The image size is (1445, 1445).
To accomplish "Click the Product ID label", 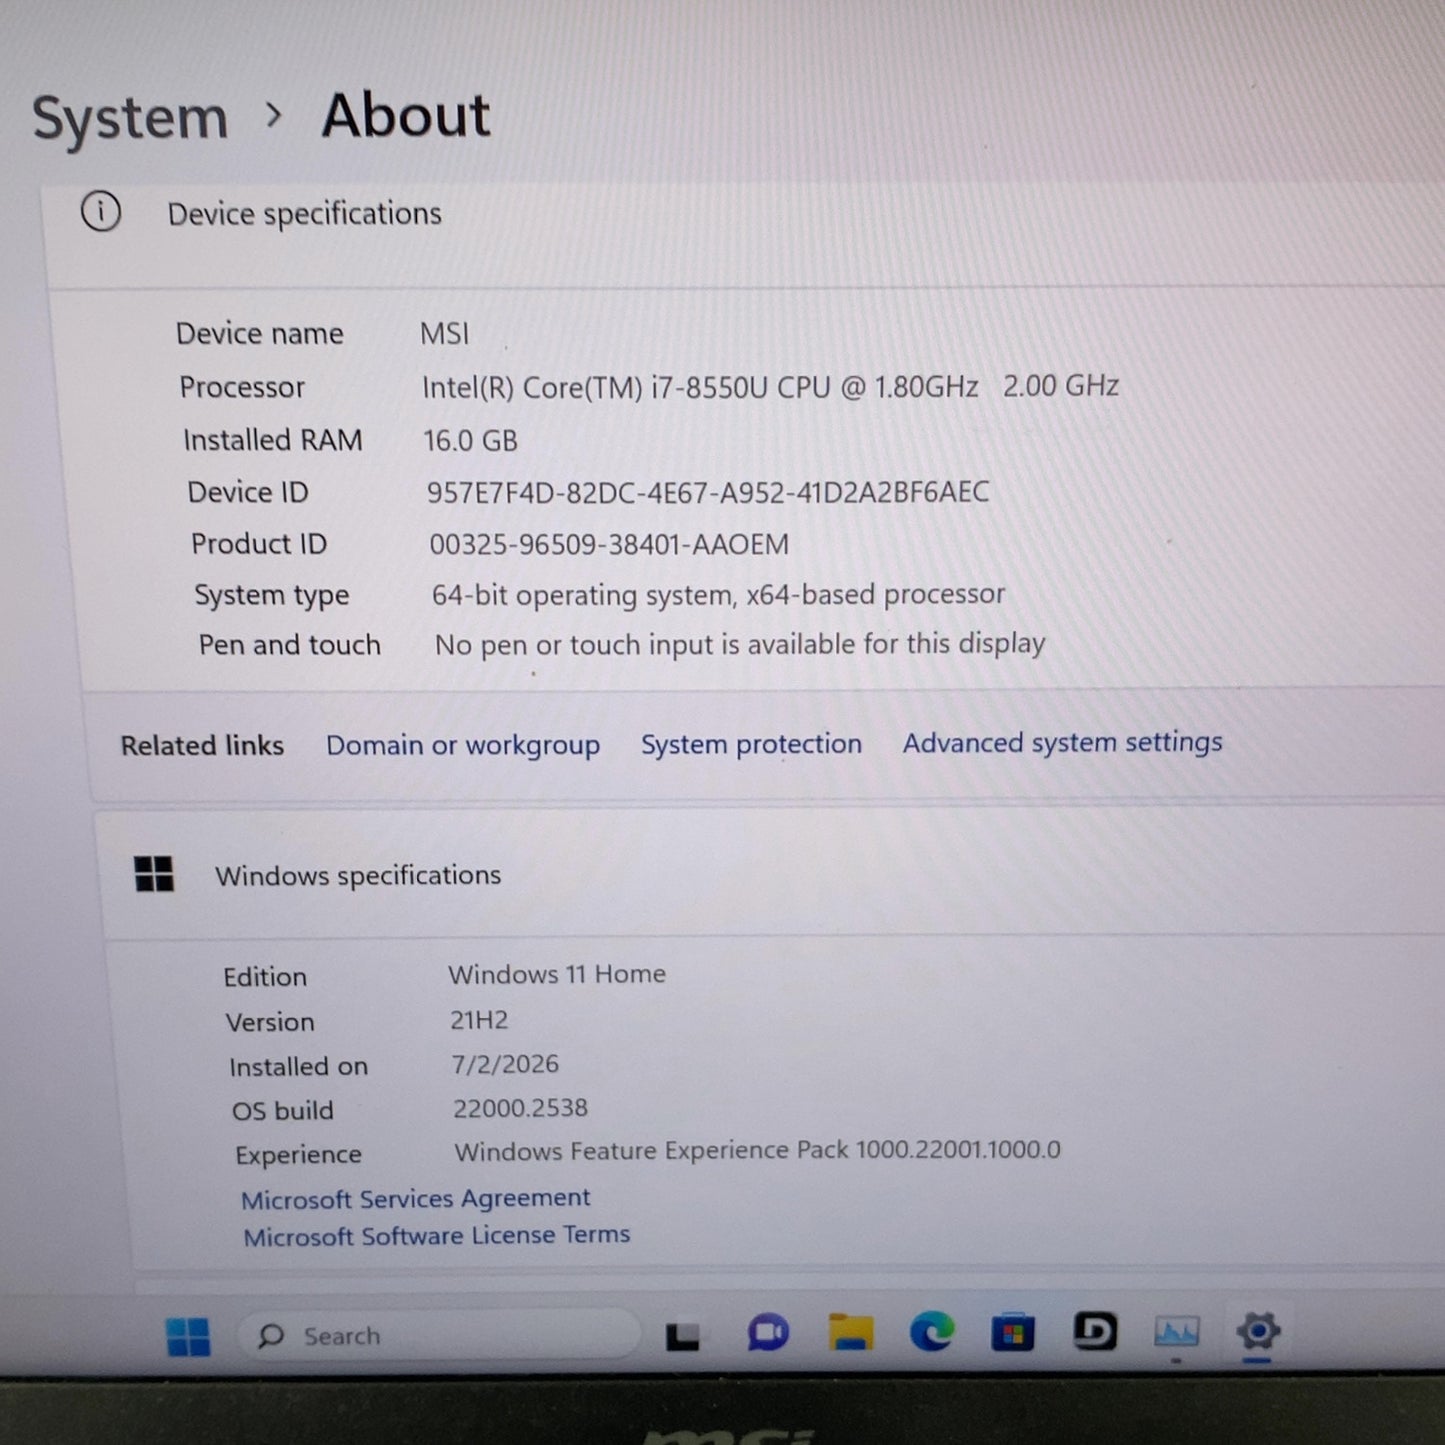I will 259,544.
